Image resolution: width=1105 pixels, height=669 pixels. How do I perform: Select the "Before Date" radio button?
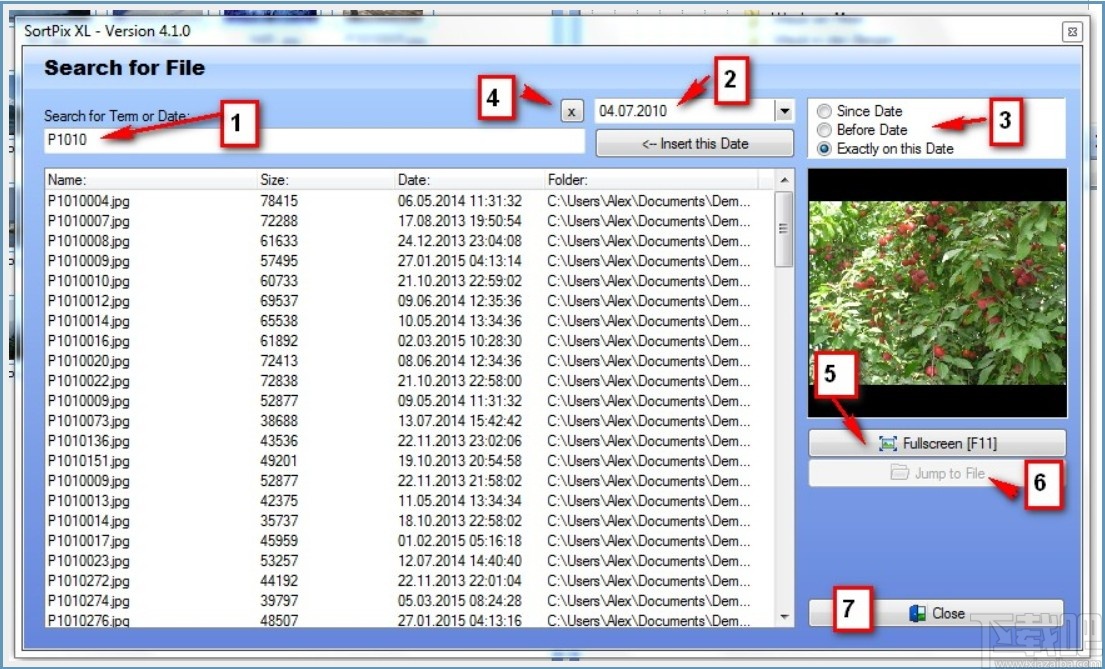pyautogui.click(x=823, y=129)
